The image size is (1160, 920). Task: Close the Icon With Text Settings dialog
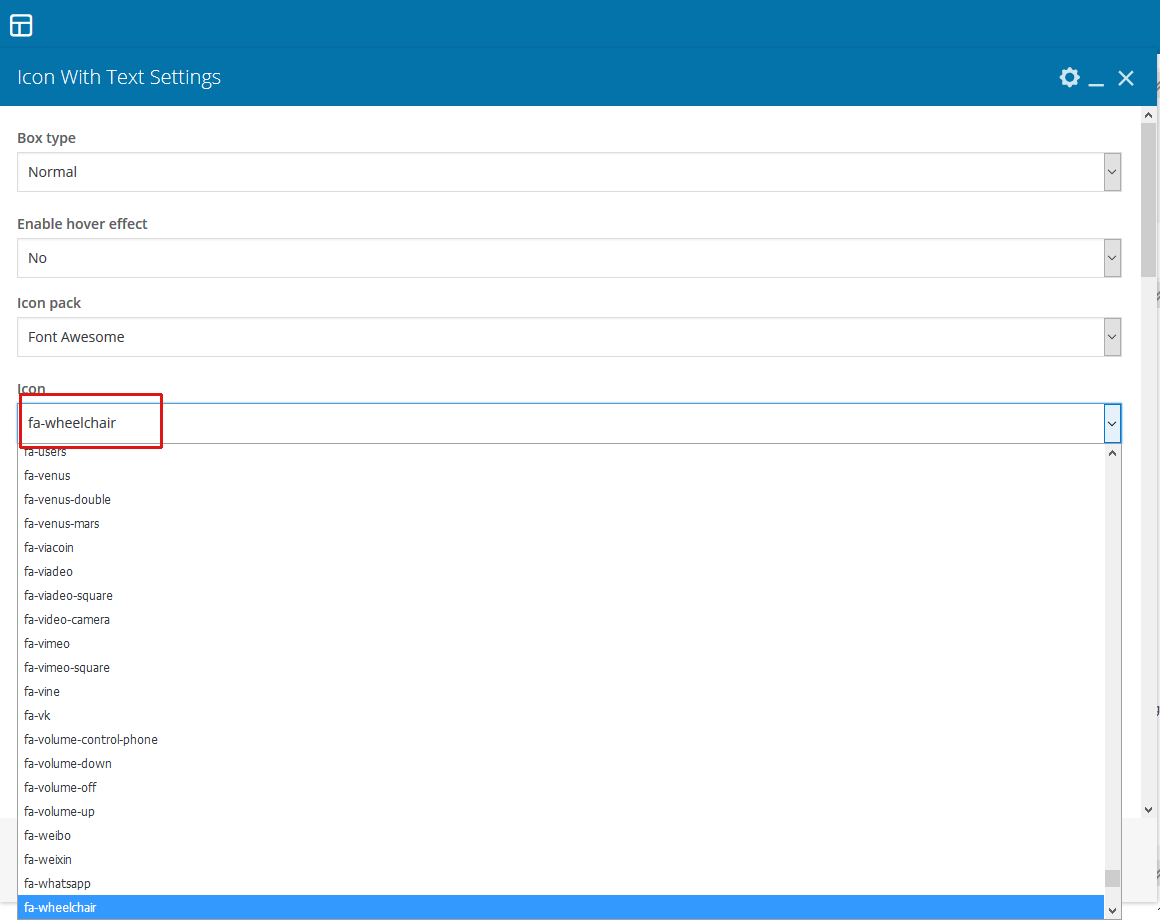tap(1126, 78)
